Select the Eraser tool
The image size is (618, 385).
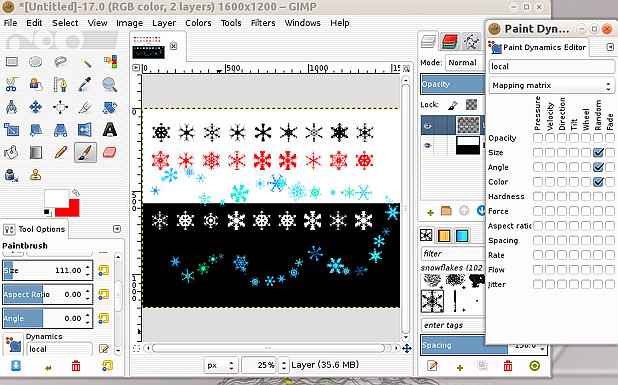(110, 153)
